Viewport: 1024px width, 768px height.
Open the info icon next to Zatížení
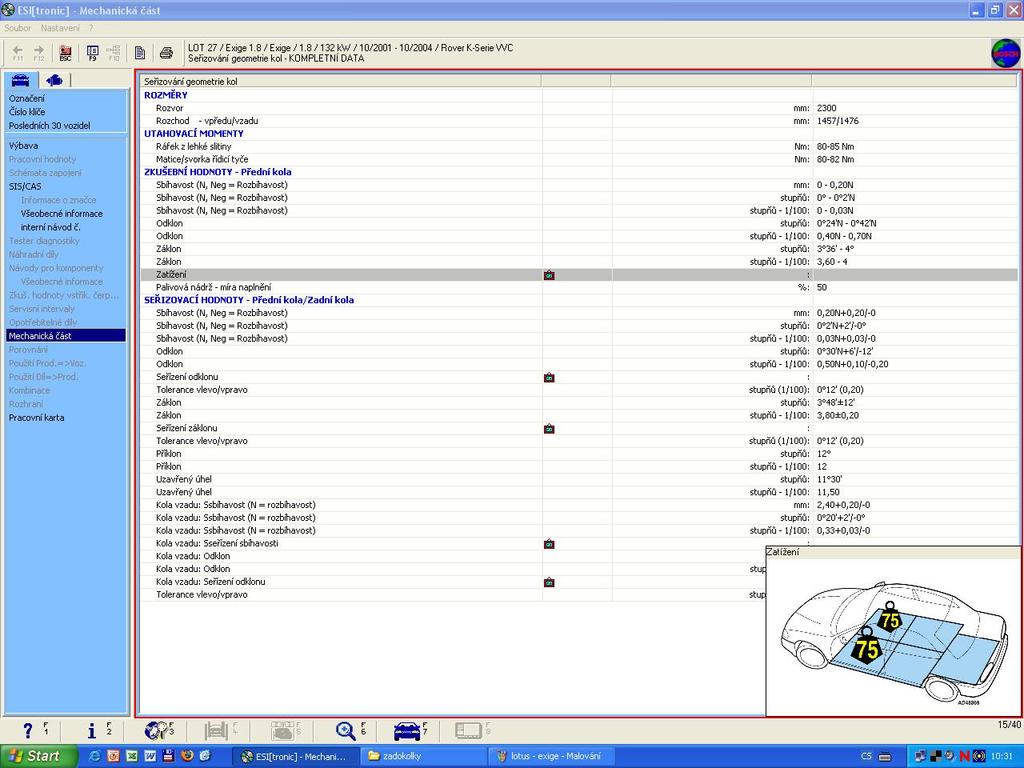[549, 275]
